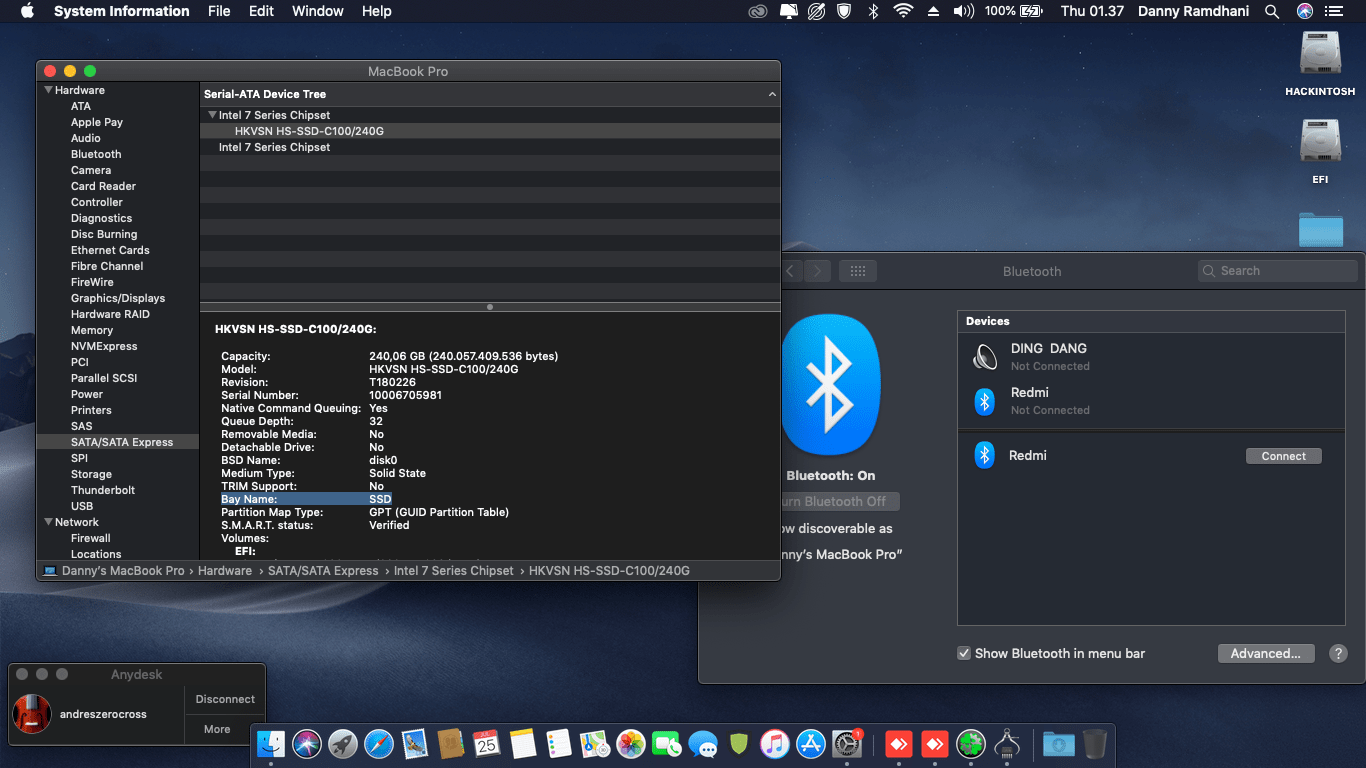Viewport: 1366px width, 768px height.
Task: Click the Turn Bluetooth Off button
Action: 840,501
